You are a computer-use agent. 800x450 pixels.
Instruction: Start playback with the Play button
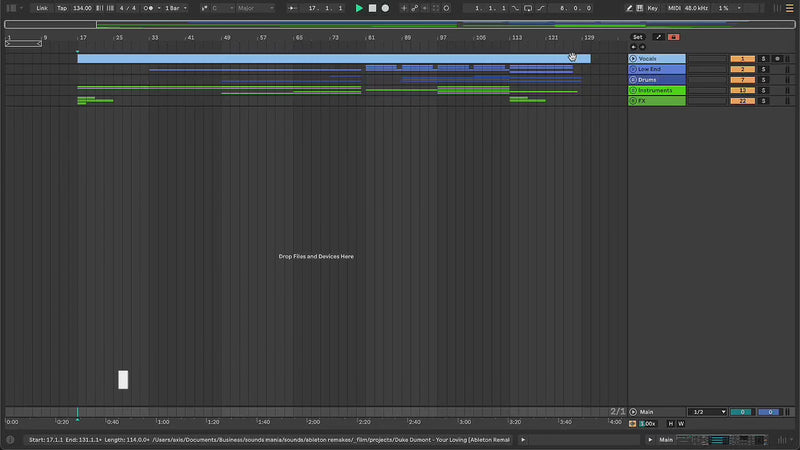pyautogui.click(x=359, y=8)
